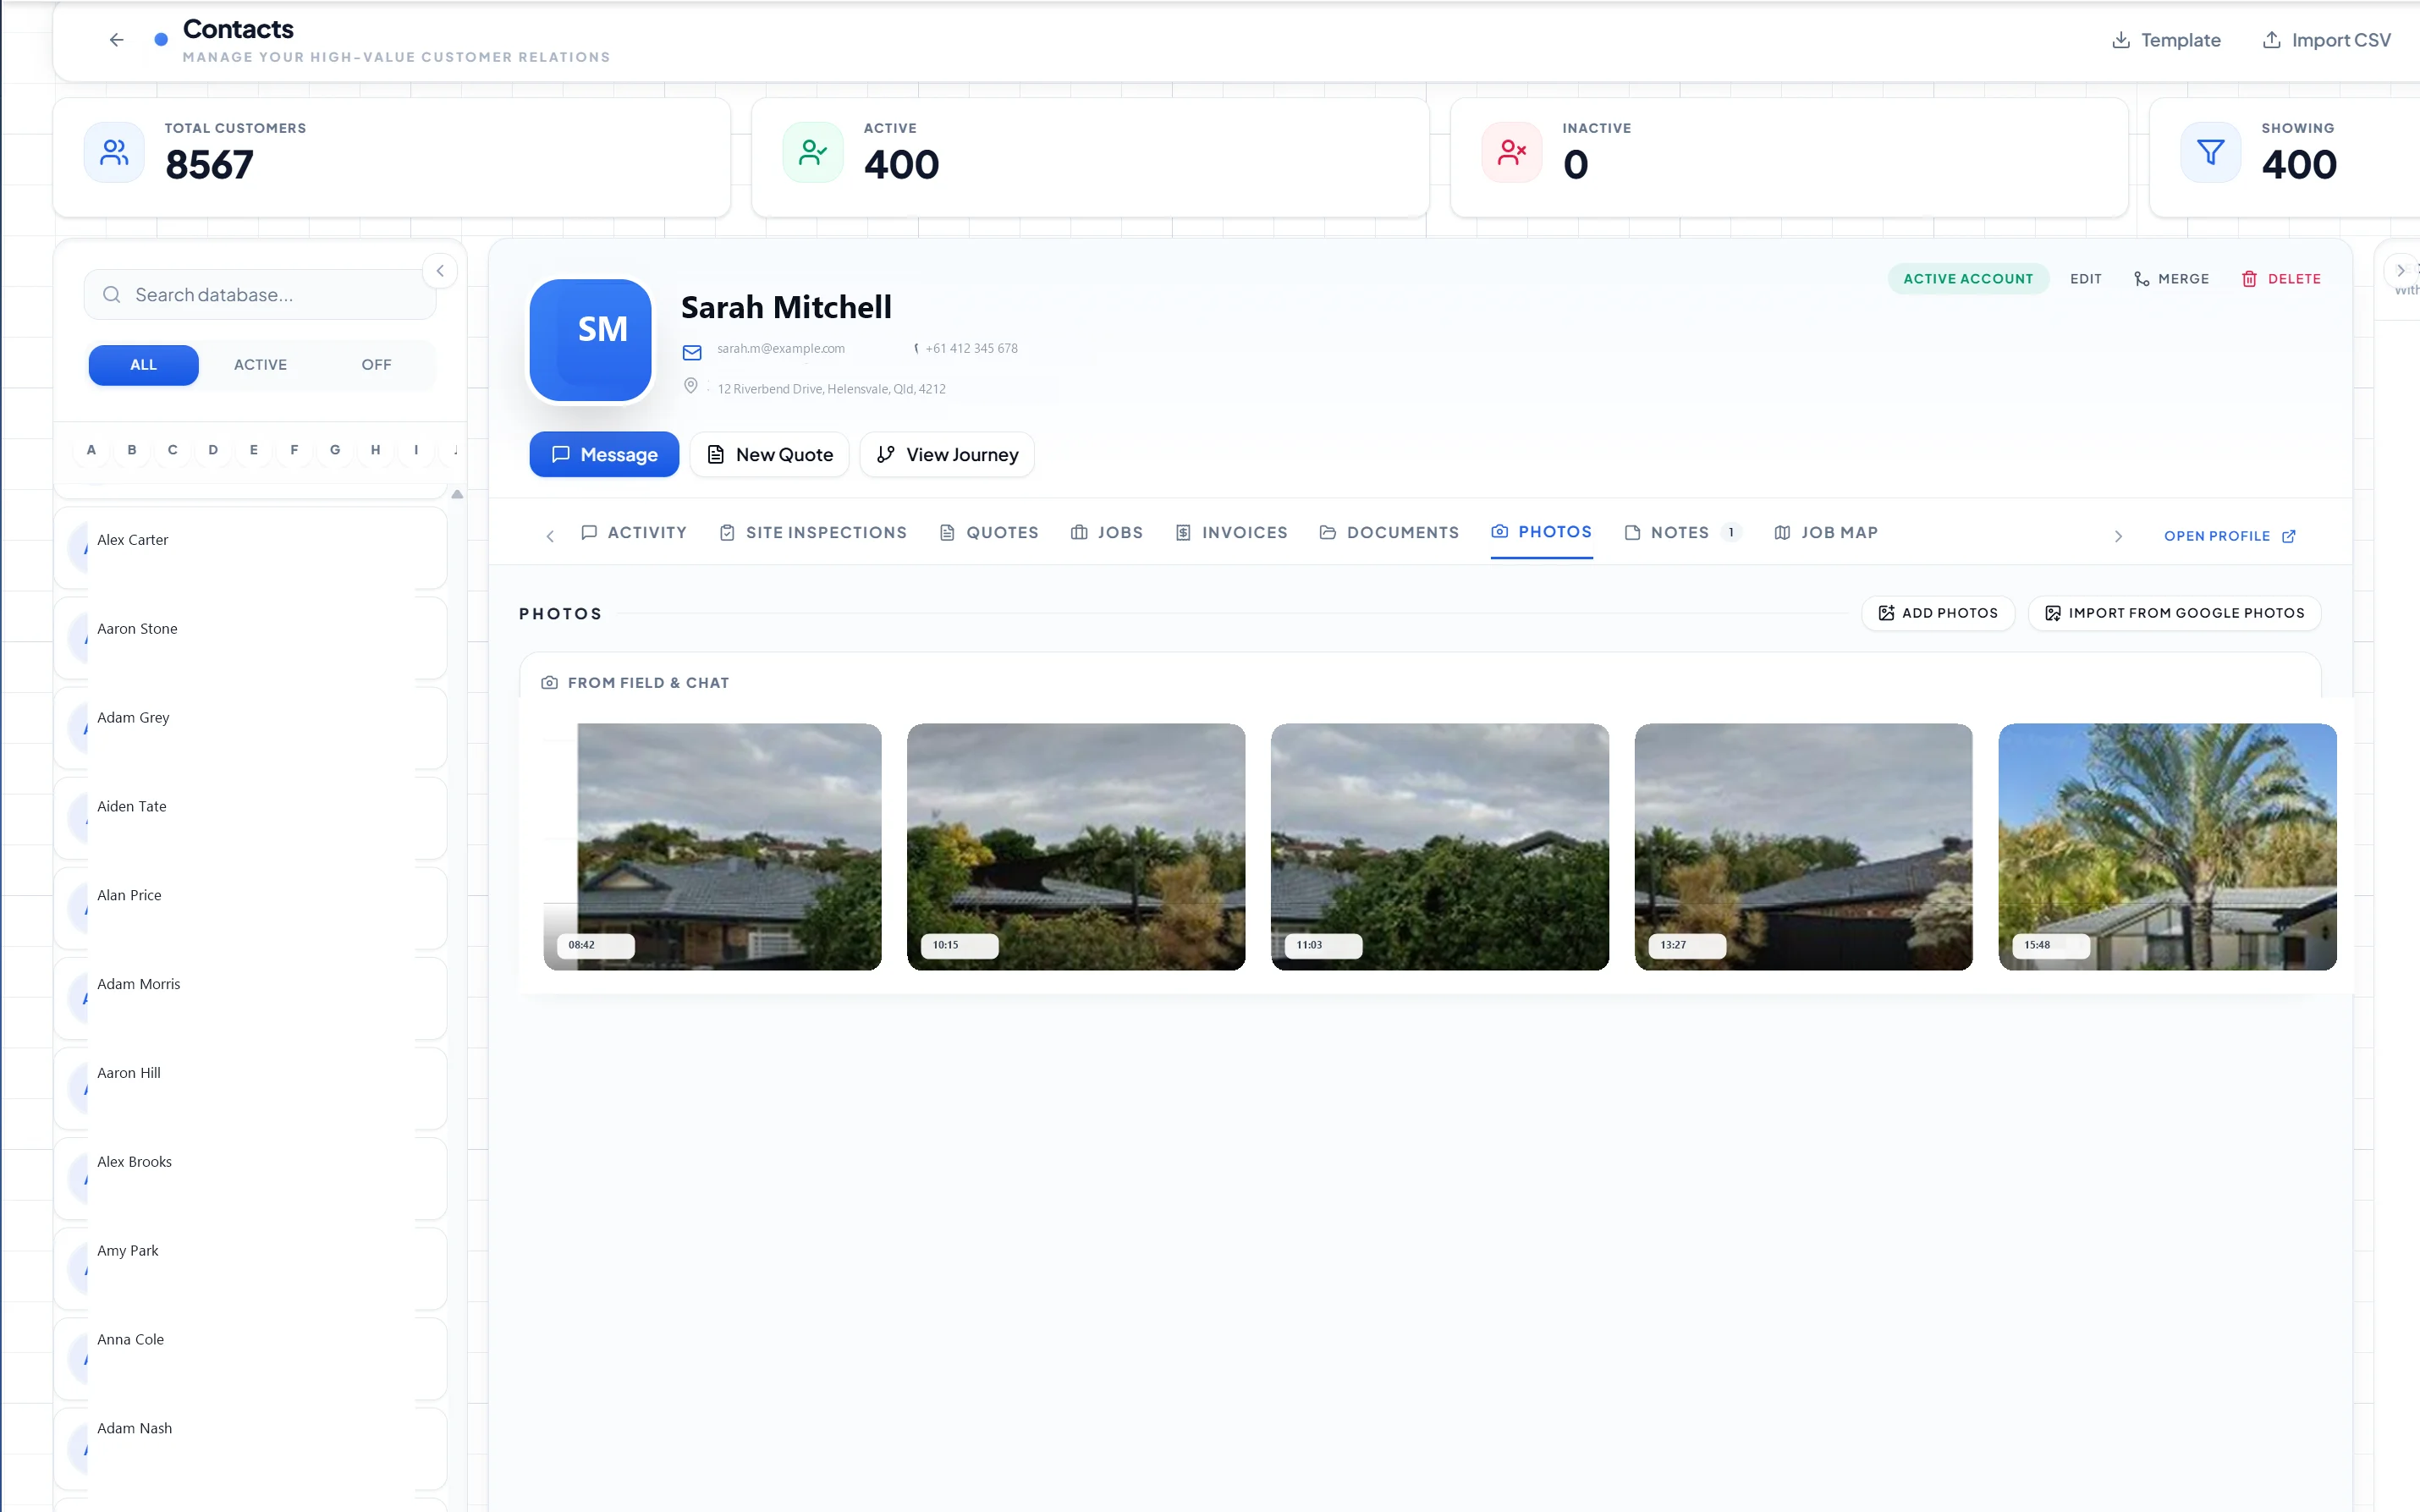Create a New Quote
This screenshot has height=1512, width=2420.
769,455
